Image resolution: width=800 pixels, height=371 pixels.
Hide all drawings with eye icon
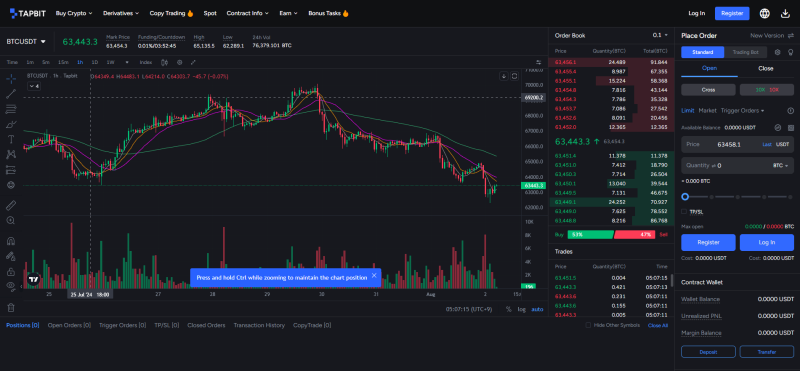click(11, 286)
